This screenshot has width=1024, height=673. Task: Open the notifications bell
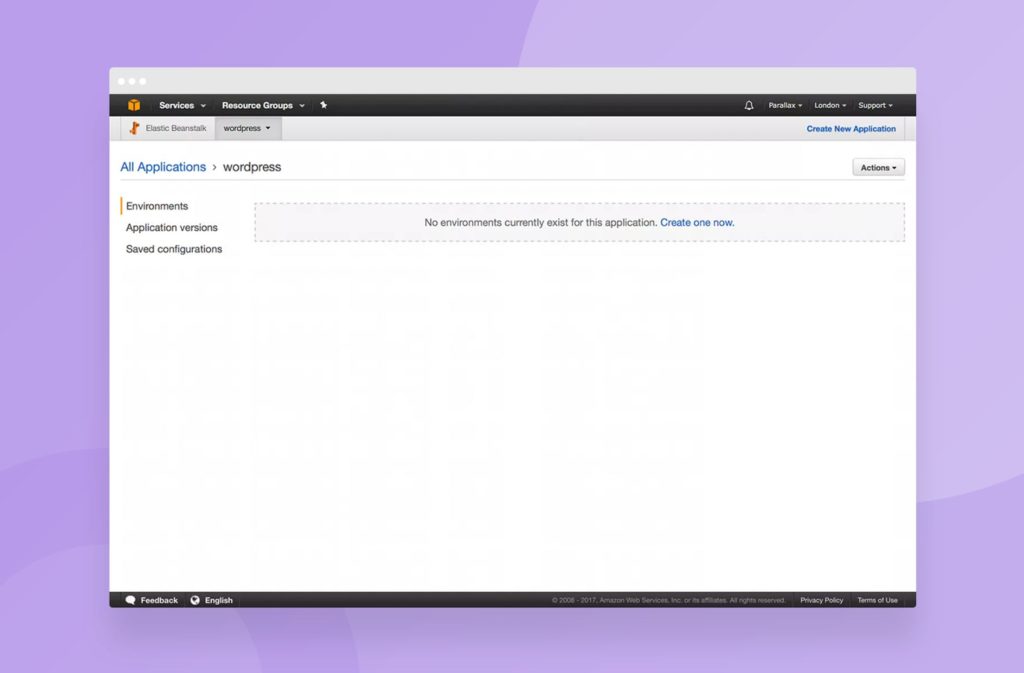click(749, 105)
